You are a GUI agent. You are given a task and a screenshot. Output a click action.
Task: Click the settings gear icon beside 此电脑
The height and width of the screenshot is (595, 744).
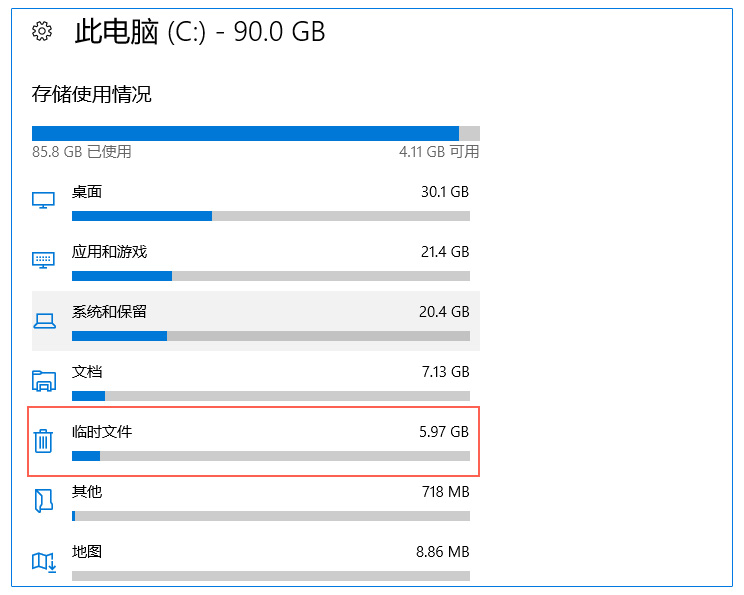point(42,31)
